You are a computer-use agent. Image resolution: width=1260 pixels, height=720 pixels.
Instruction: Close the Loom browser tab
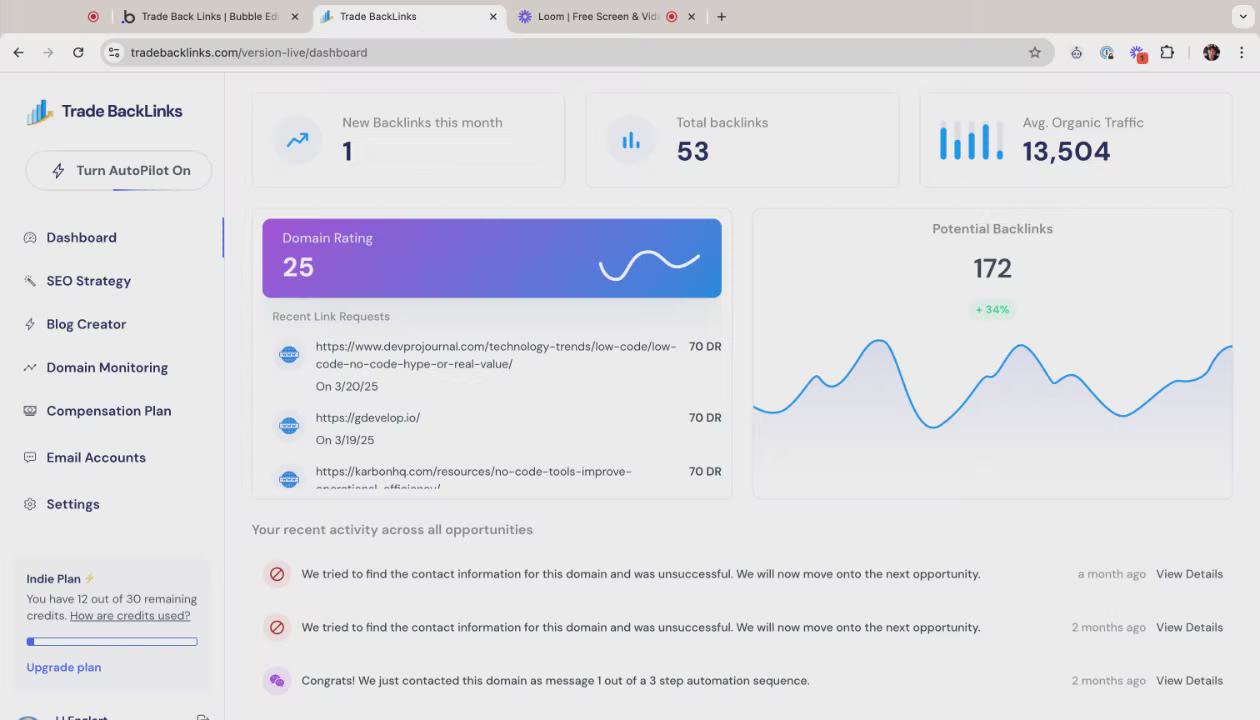(691, 17)
